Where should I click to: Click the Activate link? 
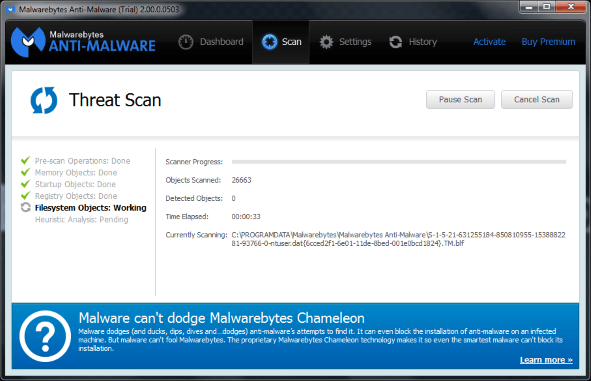(489, 42)
